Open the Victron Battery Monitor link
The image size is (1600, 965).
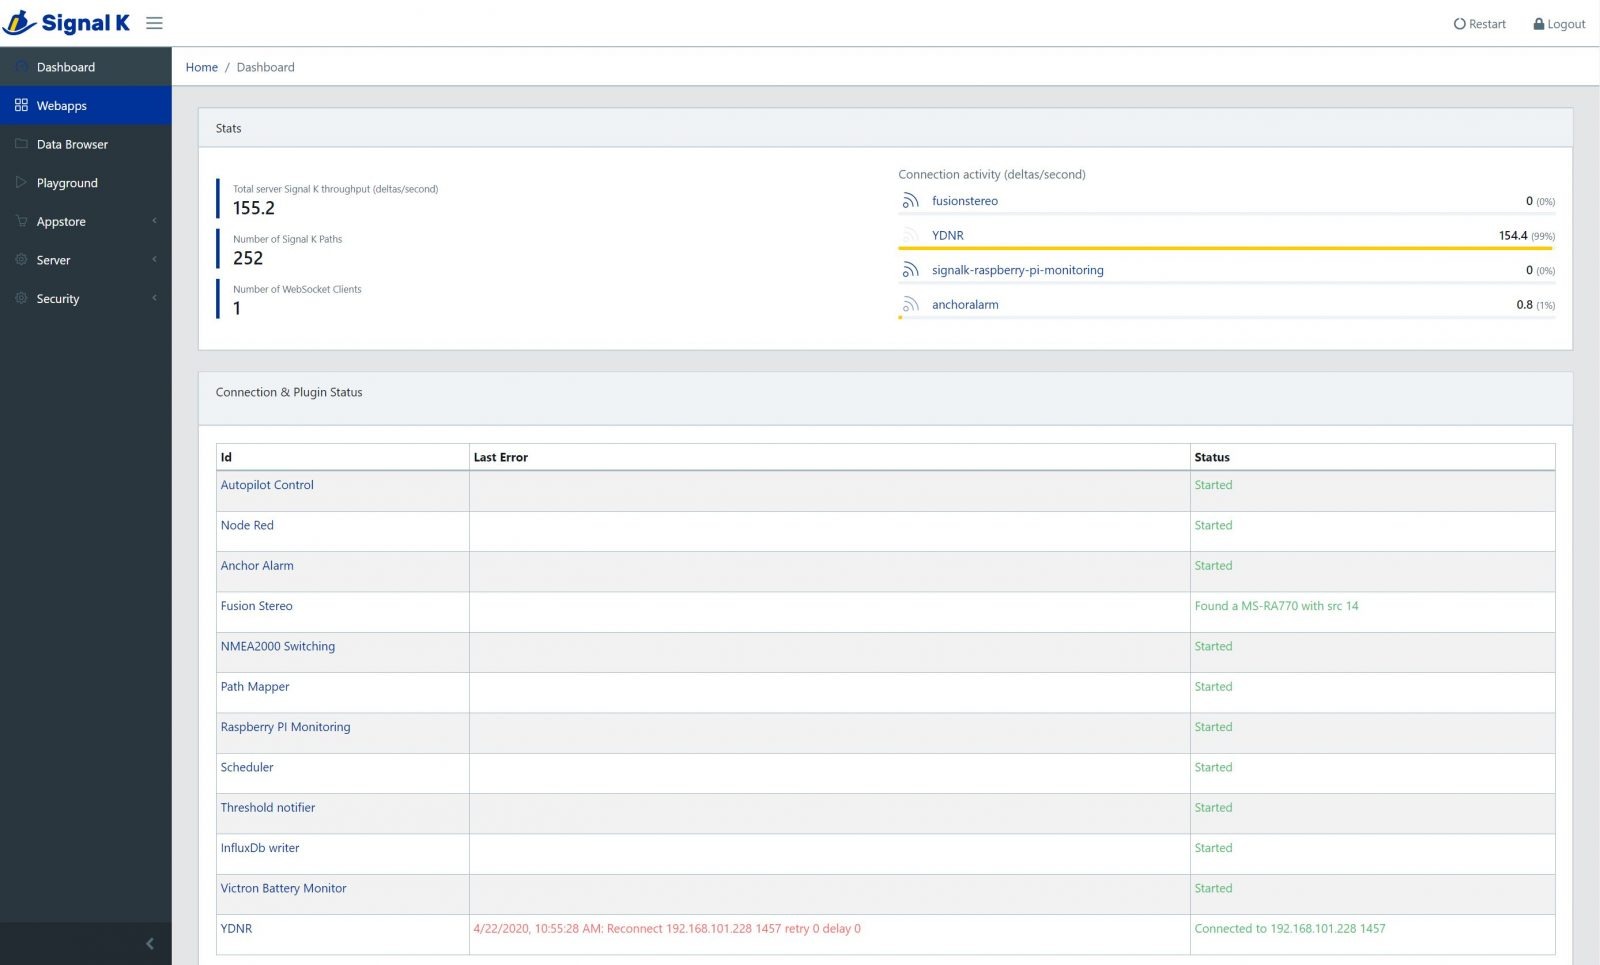(284, 888)
